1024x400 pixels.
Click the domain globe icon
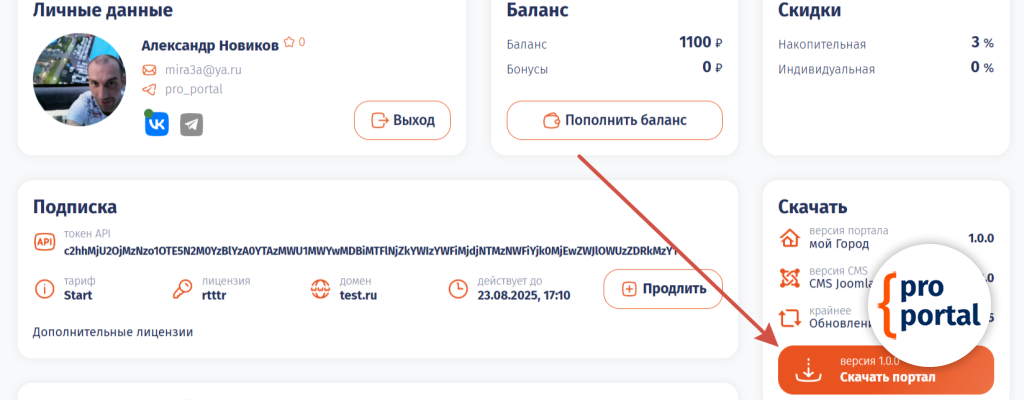coord(320,289)
